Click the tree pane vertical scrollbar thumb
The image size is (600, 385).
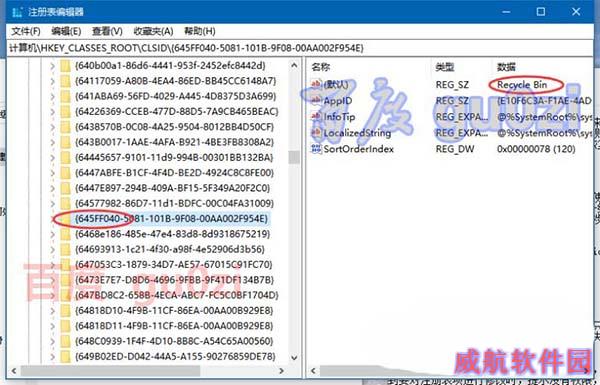(294, 157)
